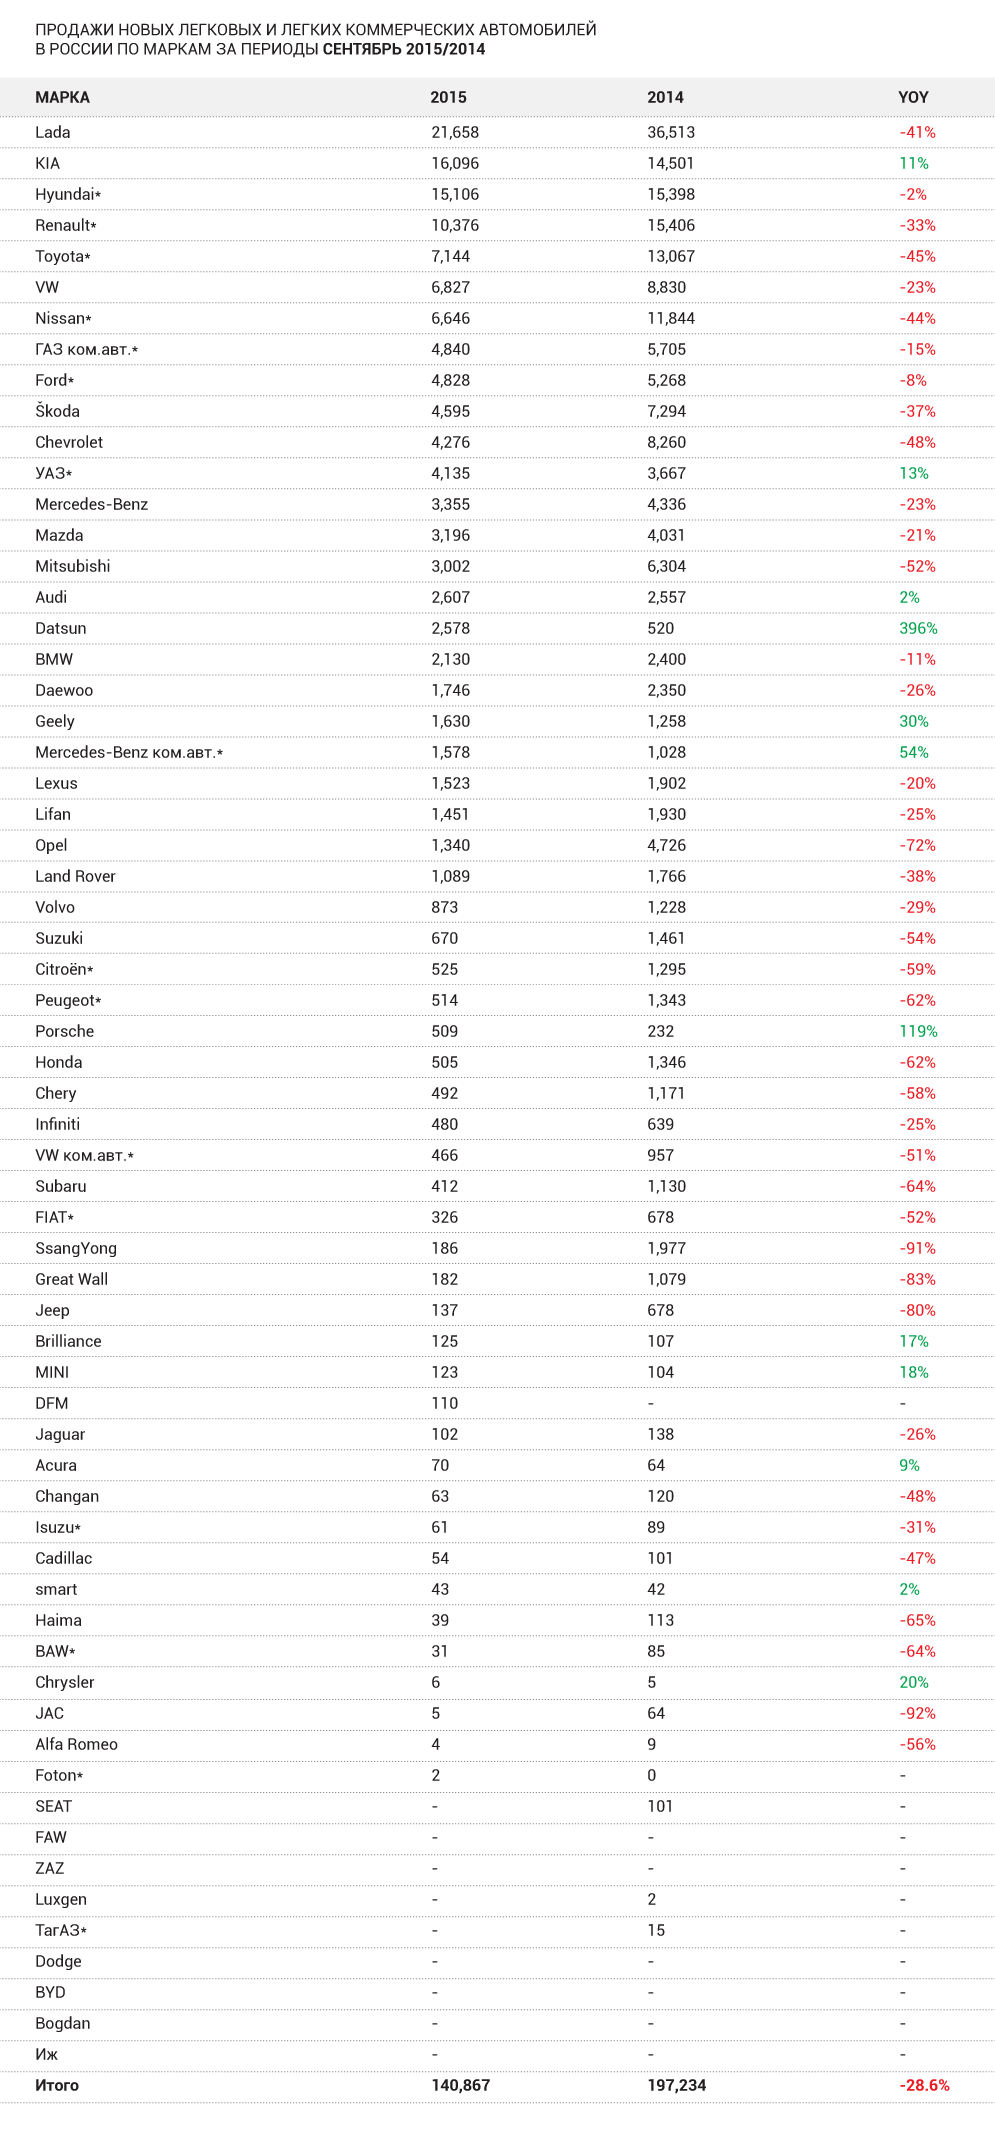Screen dimensions: 995x2129
Task: Click the Great Wall brand label
Action: click(71, 1279)
